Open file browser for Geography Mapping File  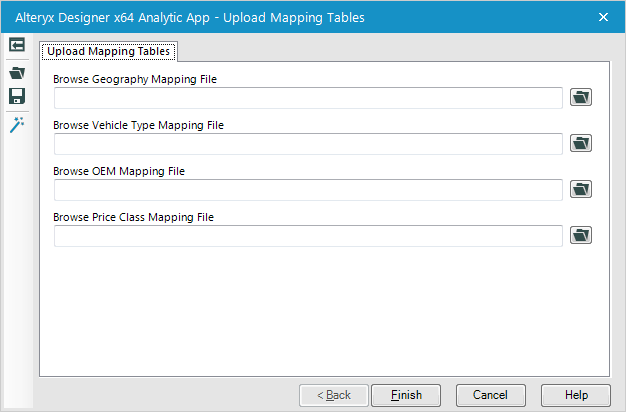pyautogui.click(x=581, y=97)
